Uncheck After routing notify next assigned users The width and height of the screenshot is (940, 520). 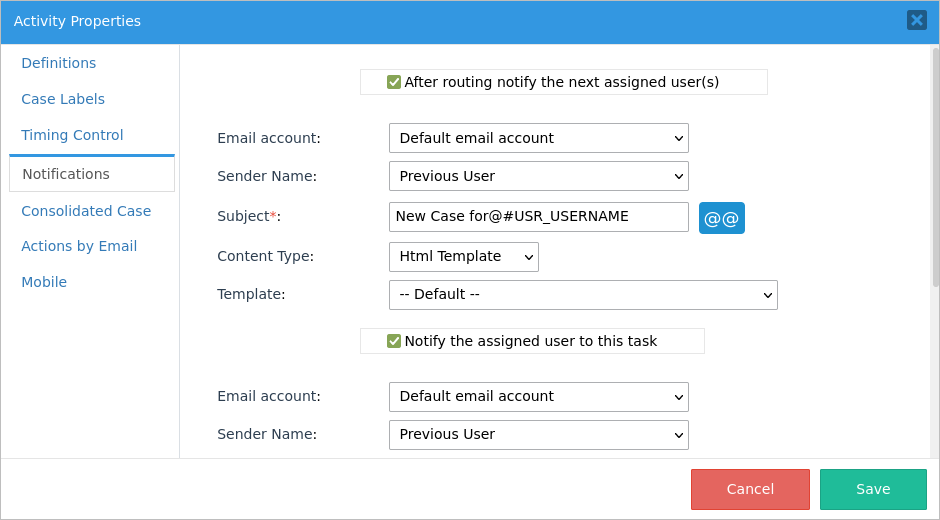coord(394,82)
